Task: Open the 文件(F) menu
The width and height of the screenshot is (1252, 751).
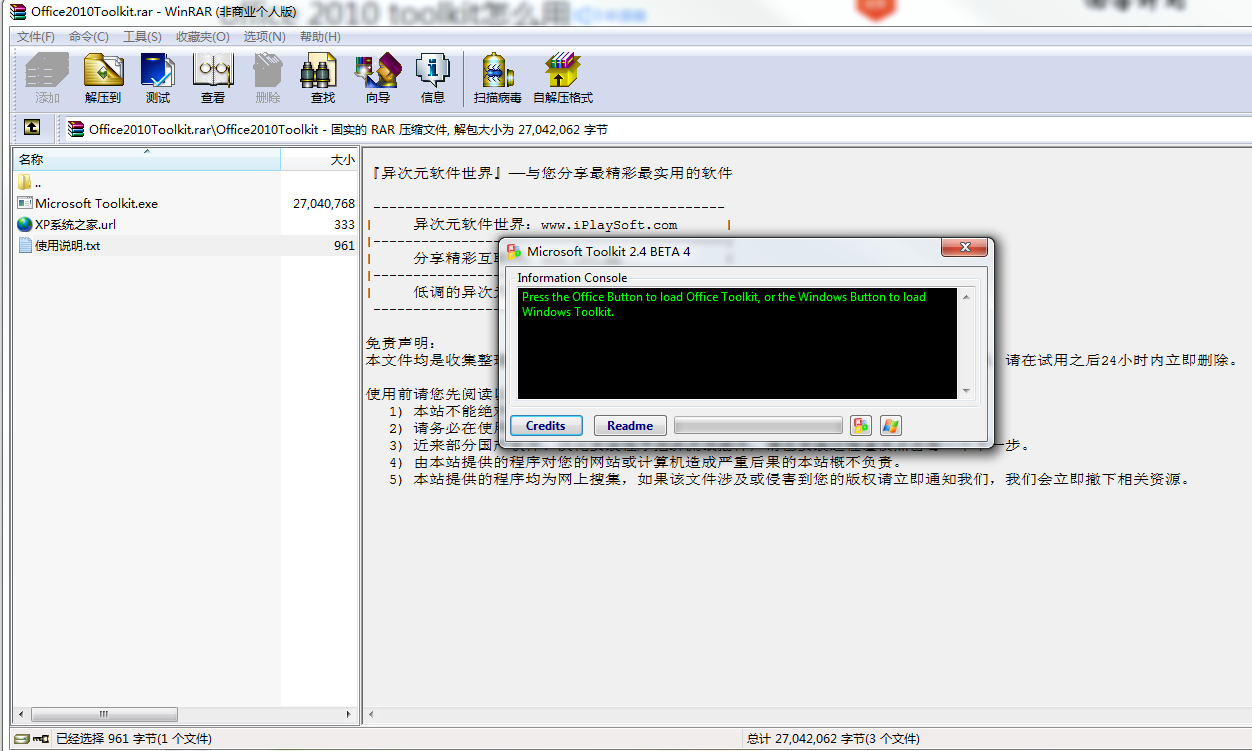Action: pos(36,37)
